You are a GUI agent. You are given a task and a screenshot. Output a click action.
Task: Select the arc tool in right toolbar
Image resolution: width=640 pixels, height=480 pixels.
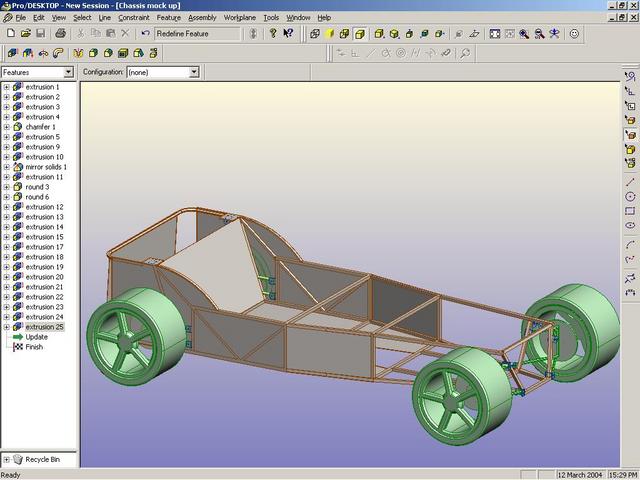click(630, 244)
